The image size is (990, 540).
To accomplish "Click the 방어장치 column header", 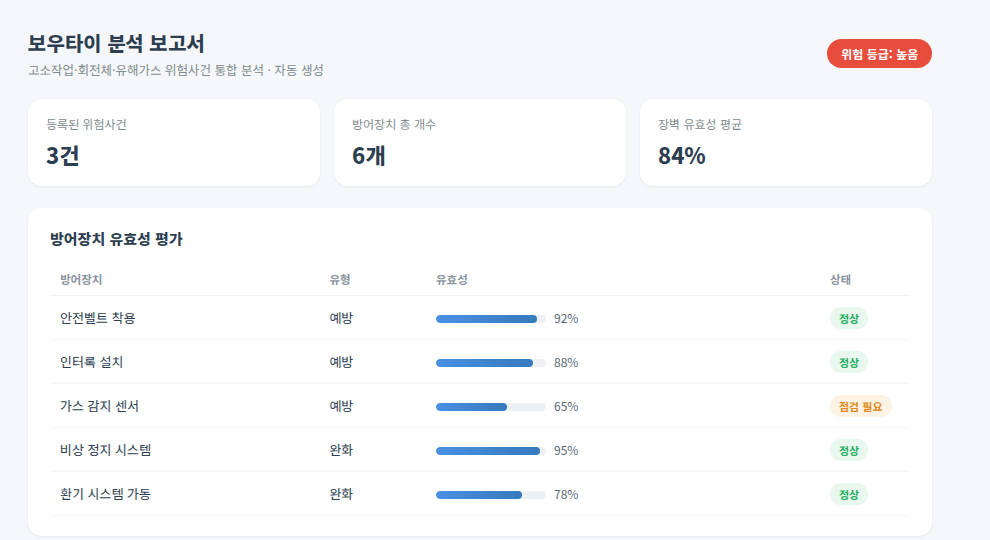I will tap(81, 280).
